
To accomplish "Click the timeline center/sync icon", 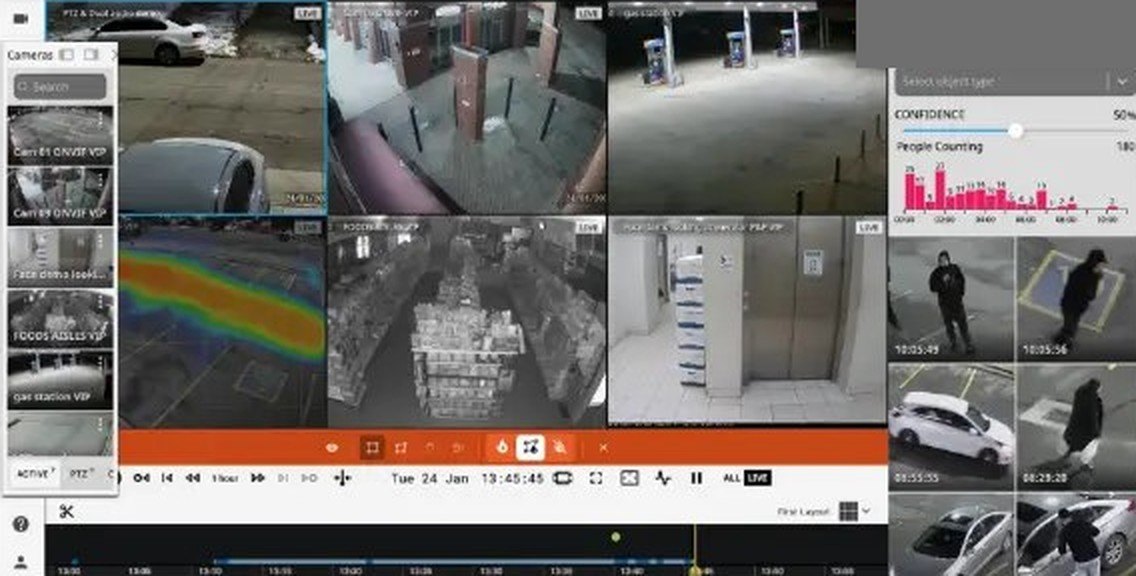I will pyautogui.click(x=342, y=478).
